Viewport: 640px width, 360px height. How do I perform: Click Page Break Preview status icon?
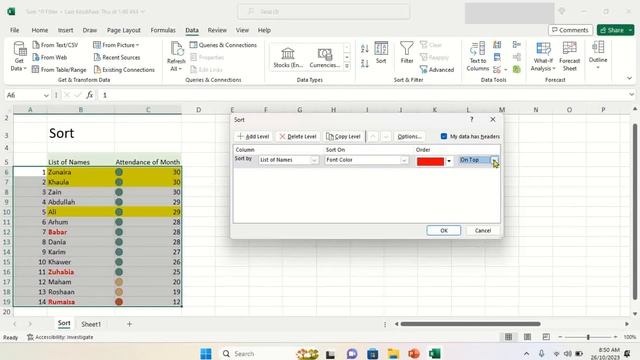pyautogui.click(x=546, y=337)
